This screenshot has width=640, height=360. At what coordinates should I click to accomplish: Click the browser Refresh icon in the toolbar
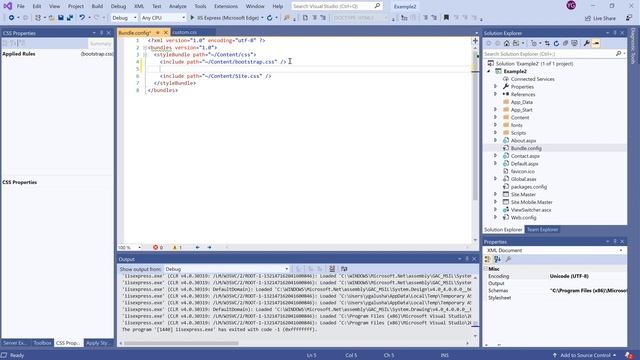[269, 18]
